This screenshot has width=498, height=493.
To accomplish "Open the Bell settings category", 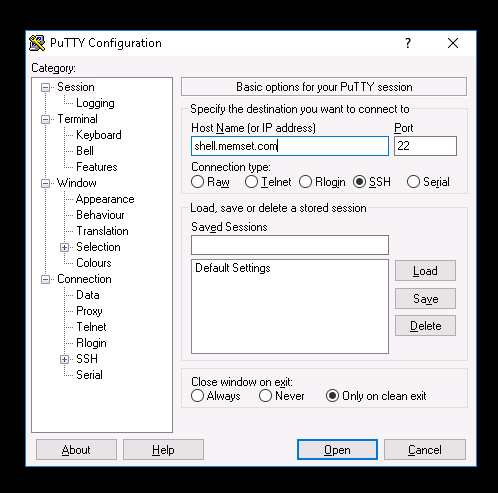I will (85, 151).
